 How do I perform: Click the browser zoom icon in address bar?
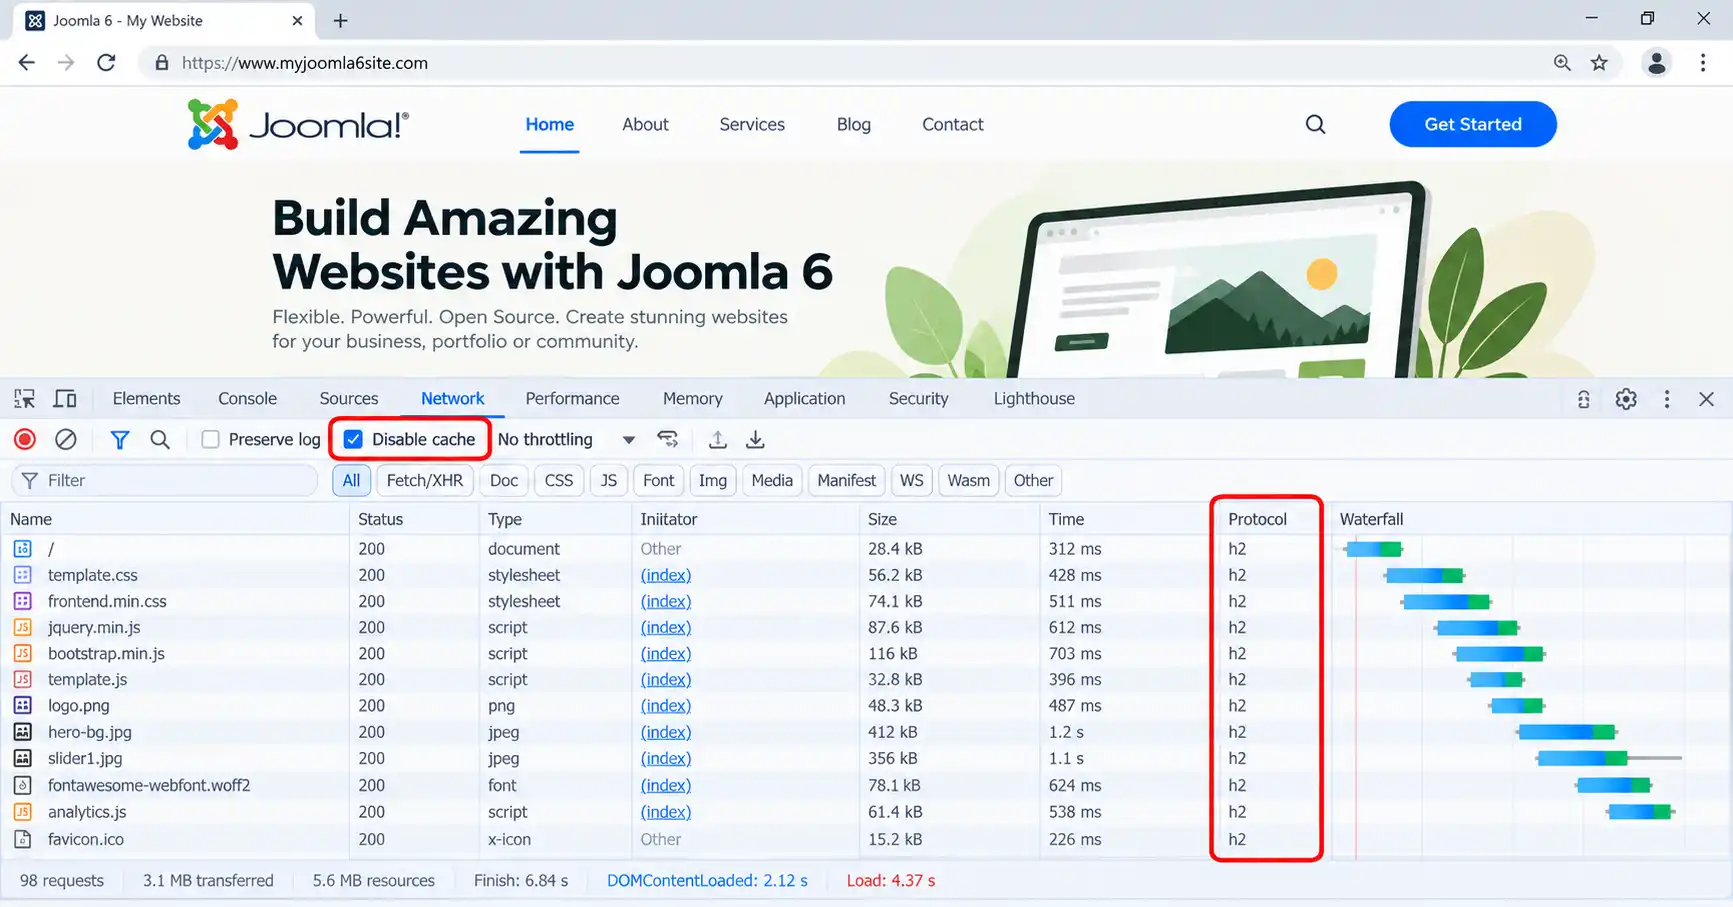click(1562, 63)
